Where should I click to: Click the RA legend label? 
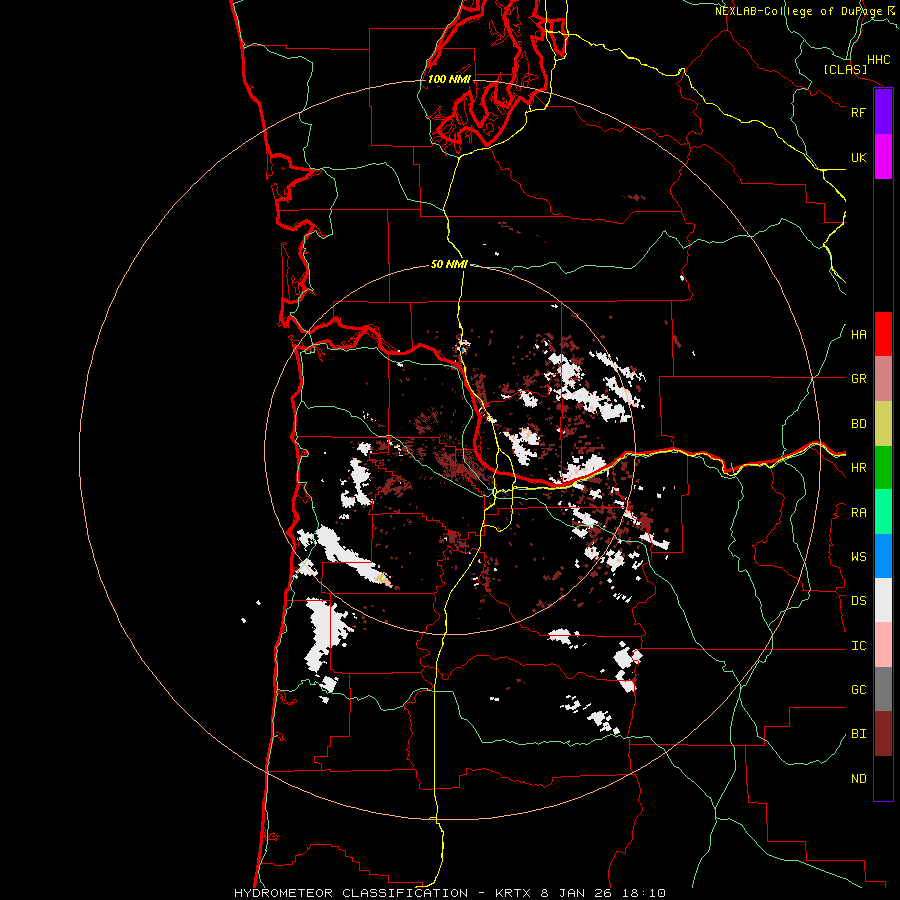click(x=858, y=513)
